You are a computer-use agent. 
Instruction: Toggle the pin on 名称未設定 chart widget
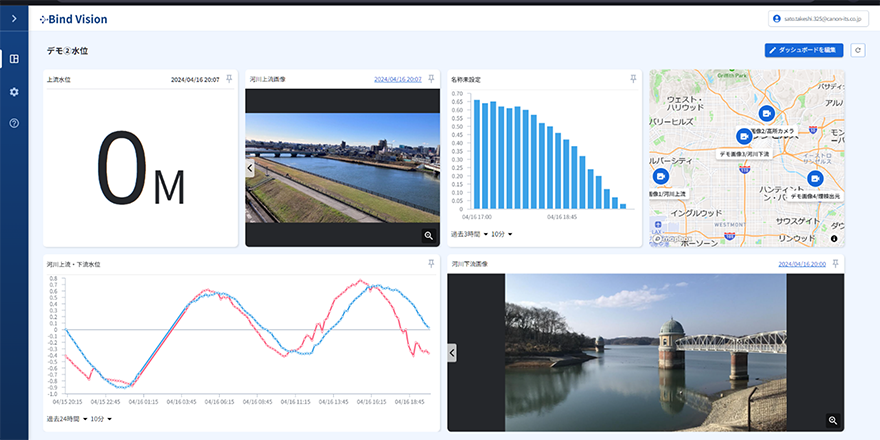632,78
